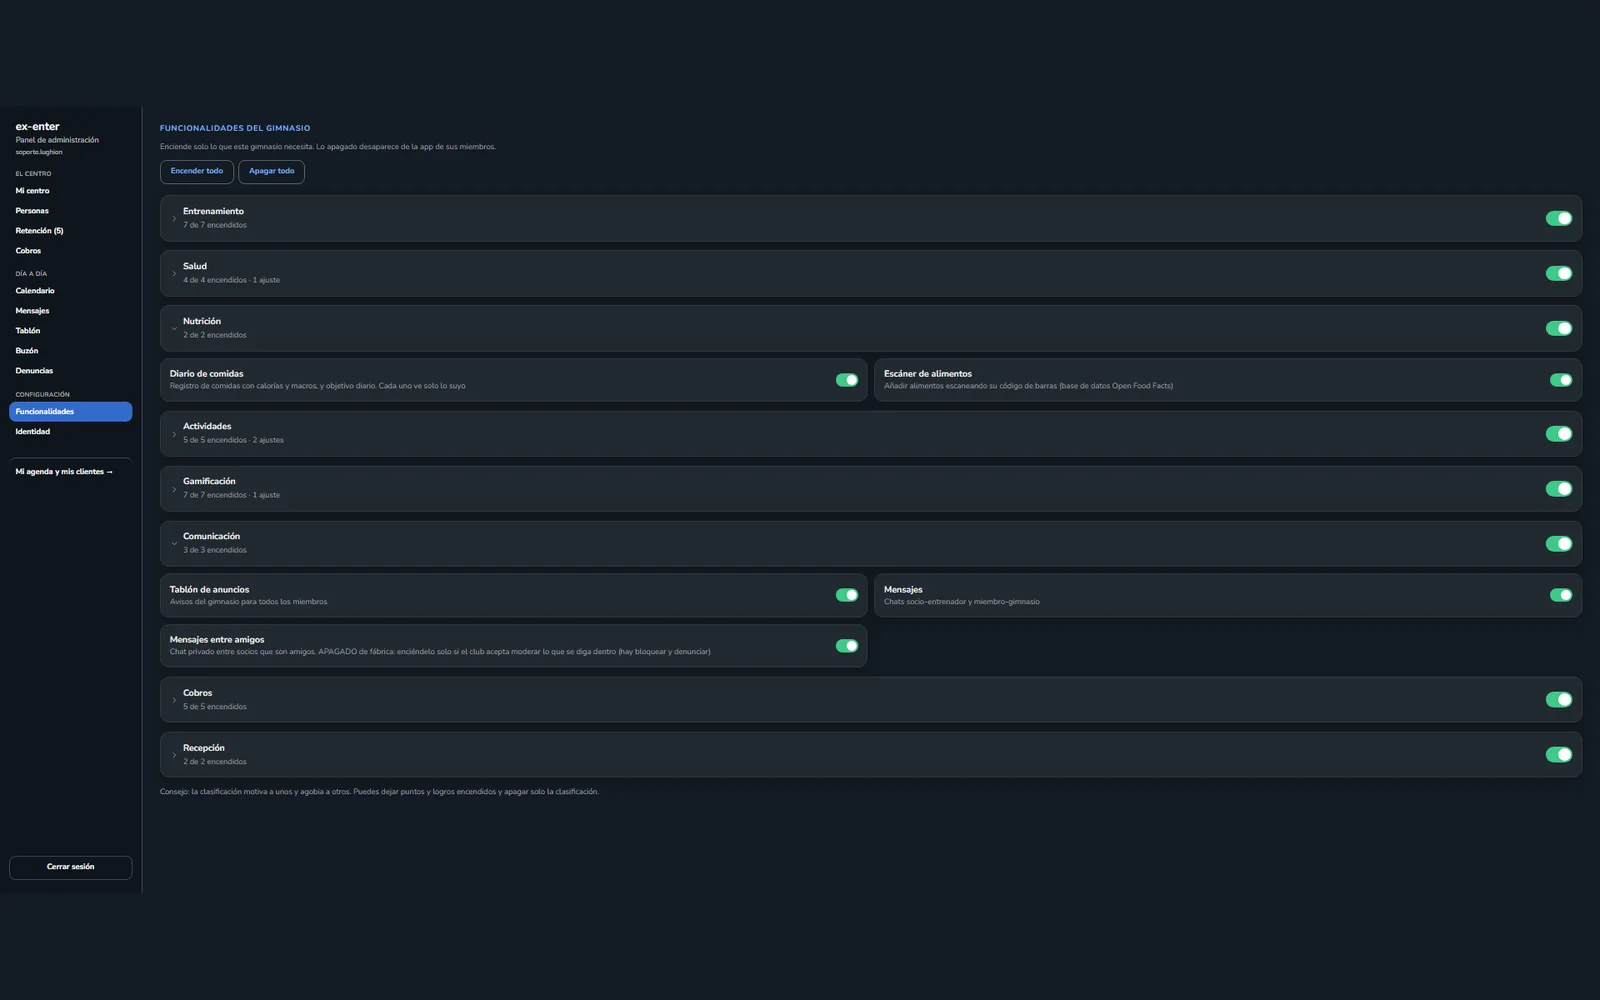1600x1000 pixels.
Task: Collapse the Comunicación section chevron
Action: click(x=174, y=544)
